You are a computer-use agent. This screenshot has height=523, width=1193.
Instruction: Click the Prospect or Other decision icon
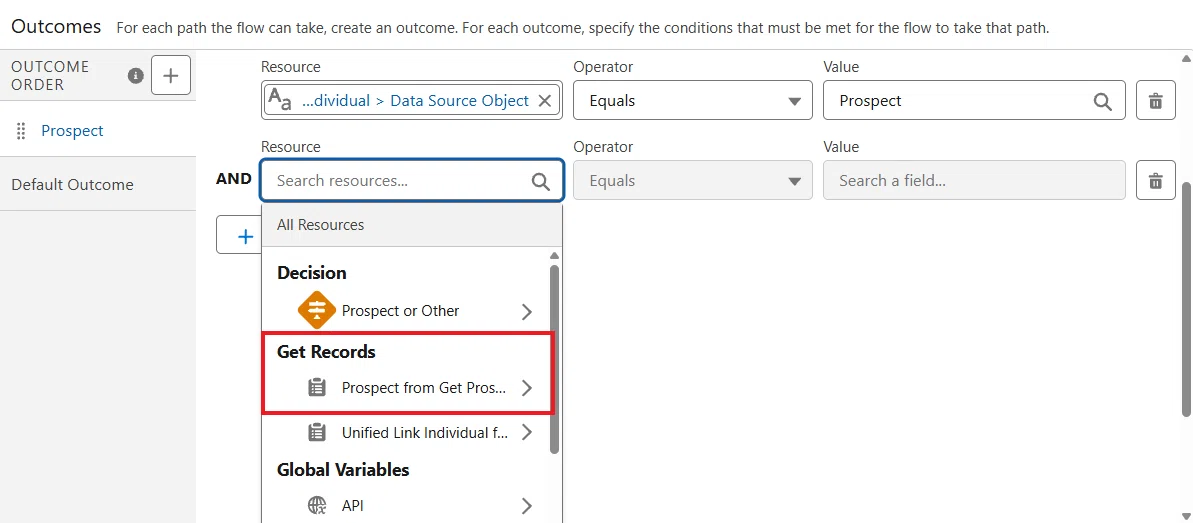[317, 311]
